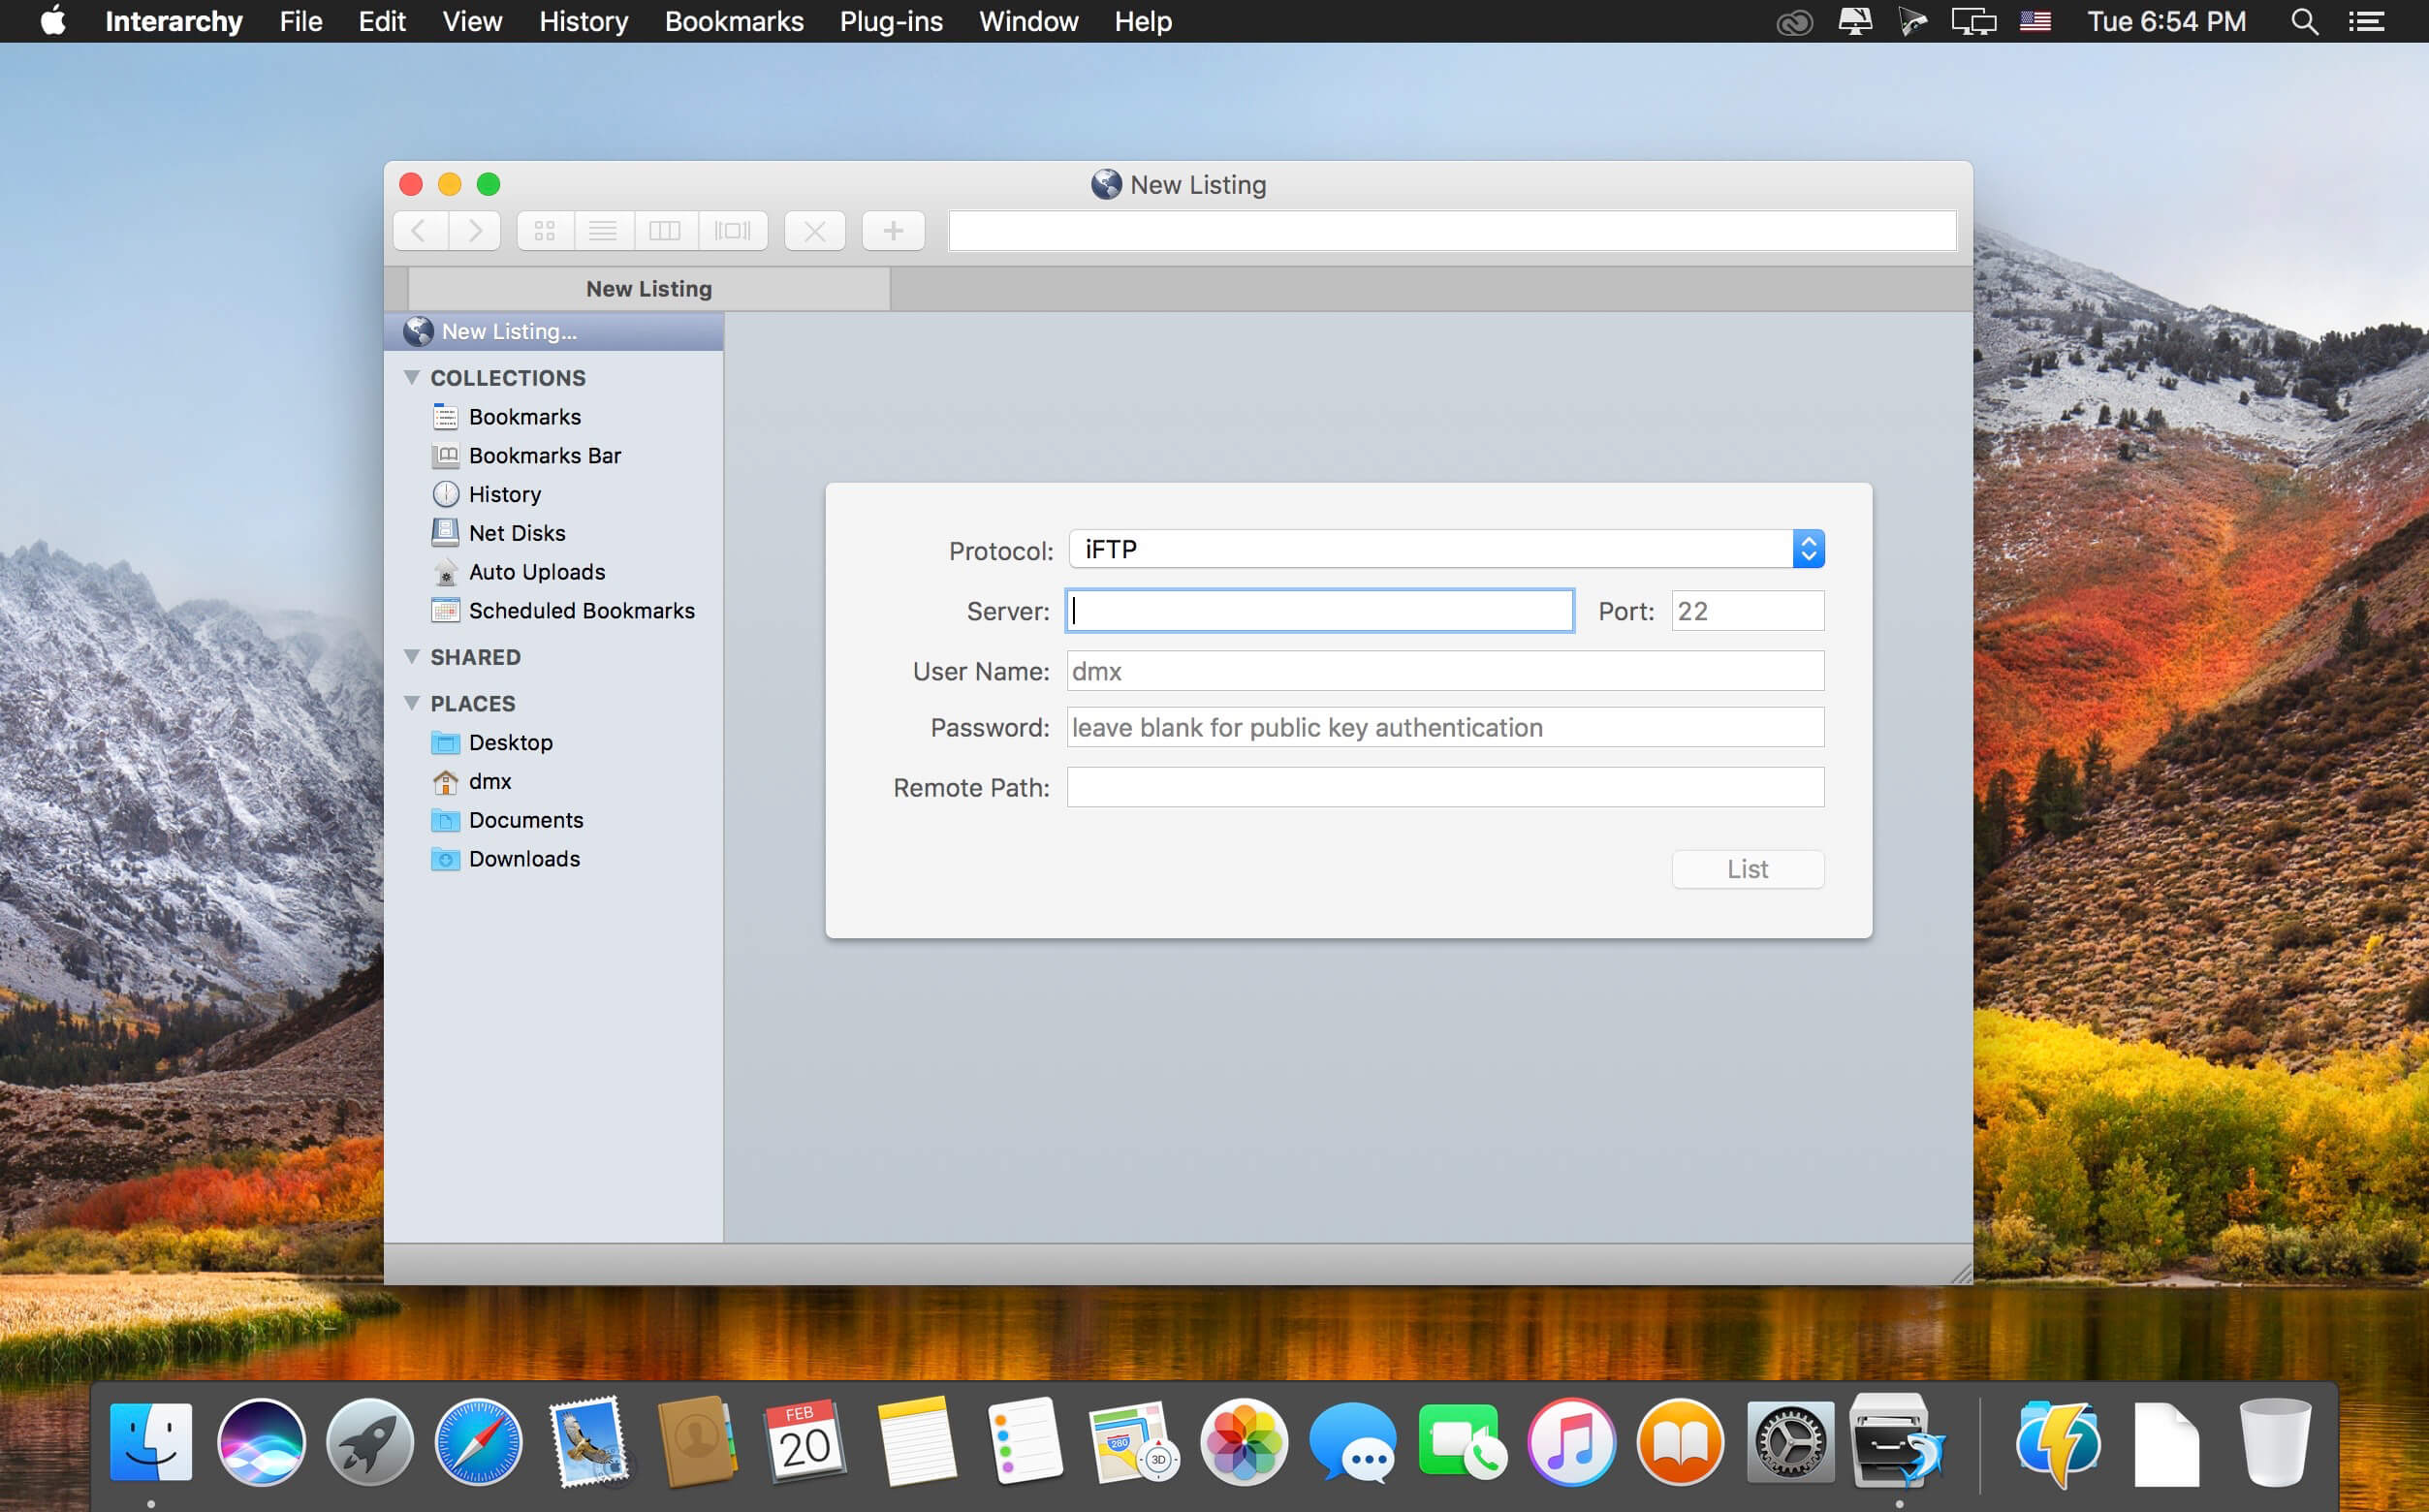Open iBooks from the Dock

[x=1680, y=1442]
